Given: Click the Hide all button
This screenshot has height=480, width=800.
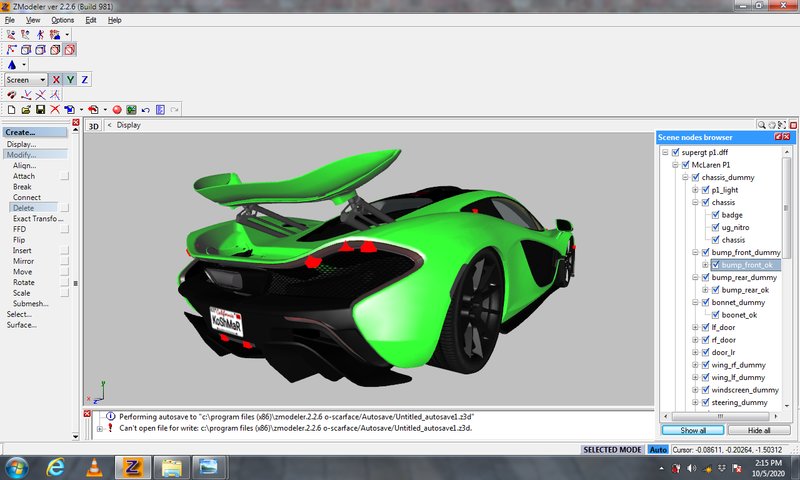Looking at the screenshot, I should coord(759,430).
